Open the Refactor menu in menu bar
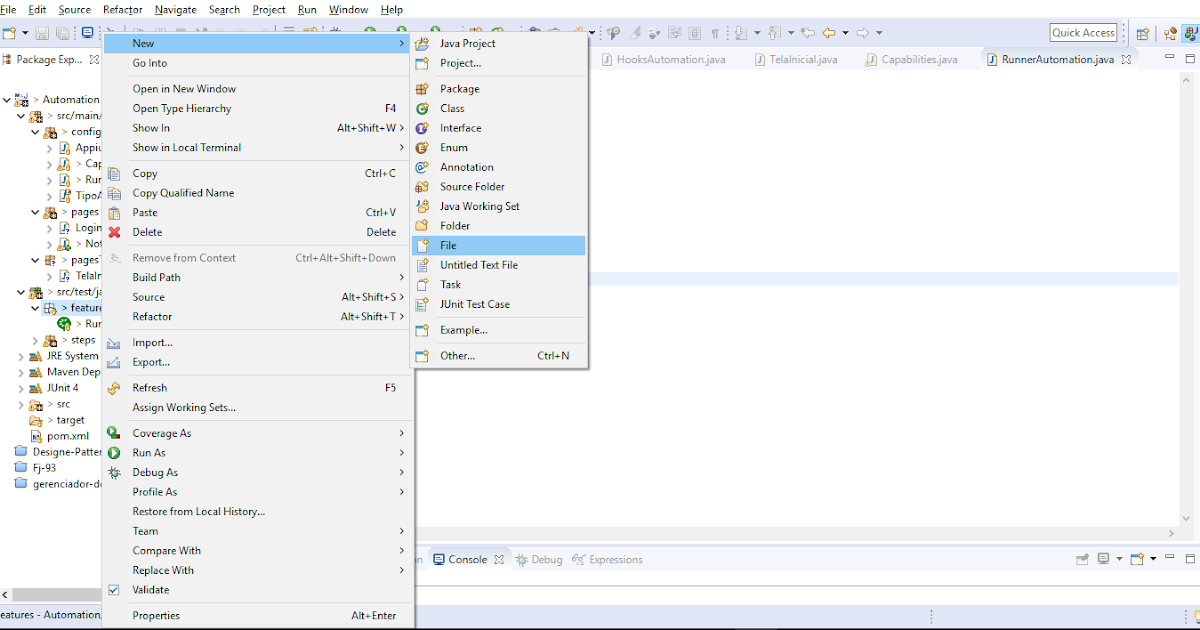 pyautogui.click(x=123, y=9)
